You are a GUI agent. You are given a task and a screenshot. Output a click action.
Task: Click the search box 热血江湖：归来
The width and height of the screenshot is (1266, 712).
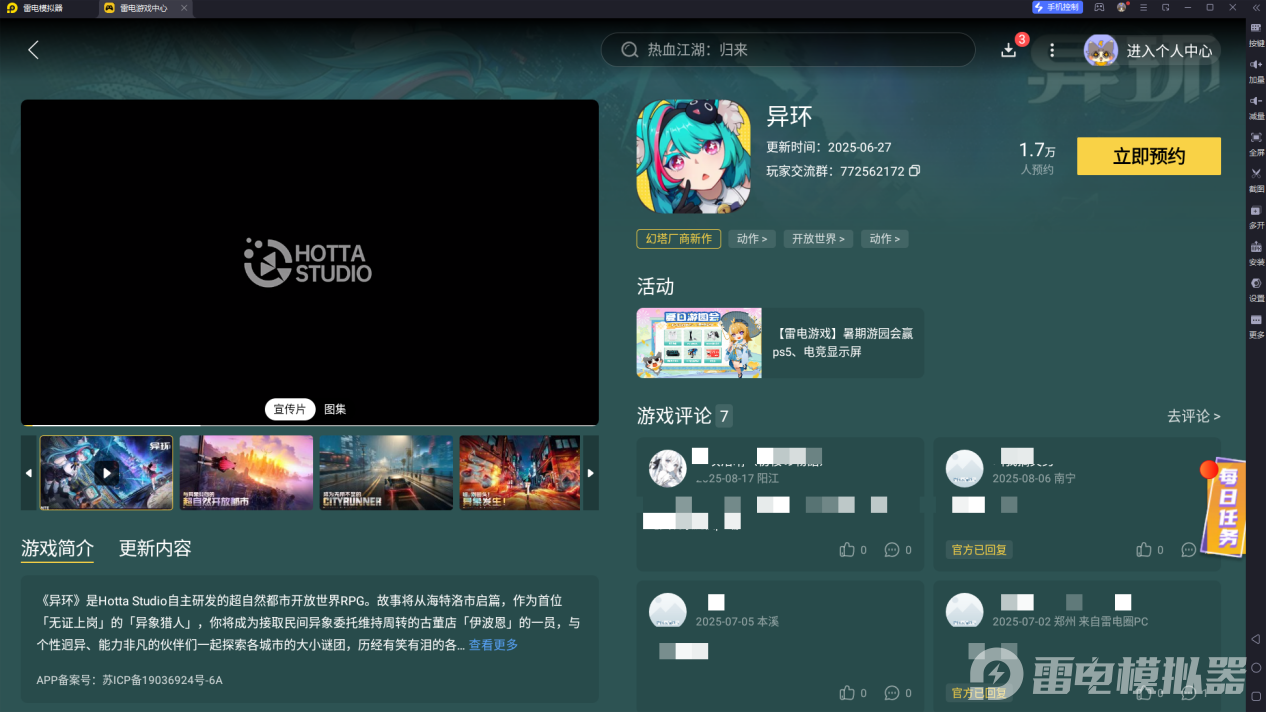(x=787, y=50)
